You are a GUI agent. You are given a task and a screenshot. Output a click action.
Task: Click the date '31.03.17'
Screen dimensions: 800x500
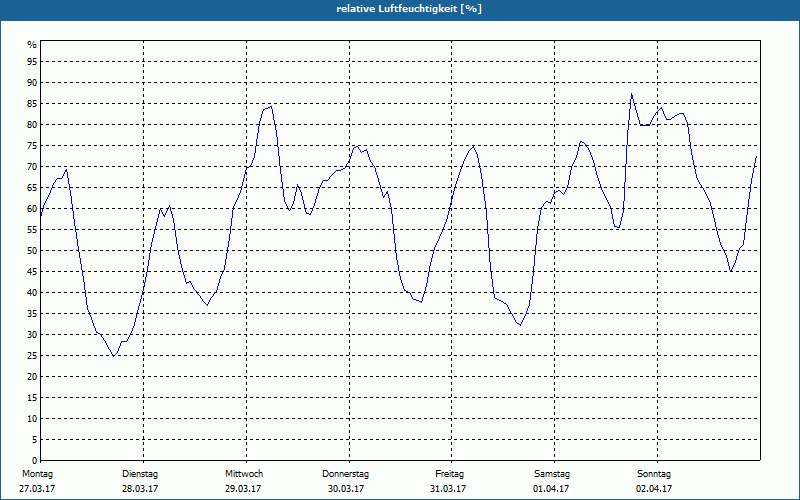448,489
